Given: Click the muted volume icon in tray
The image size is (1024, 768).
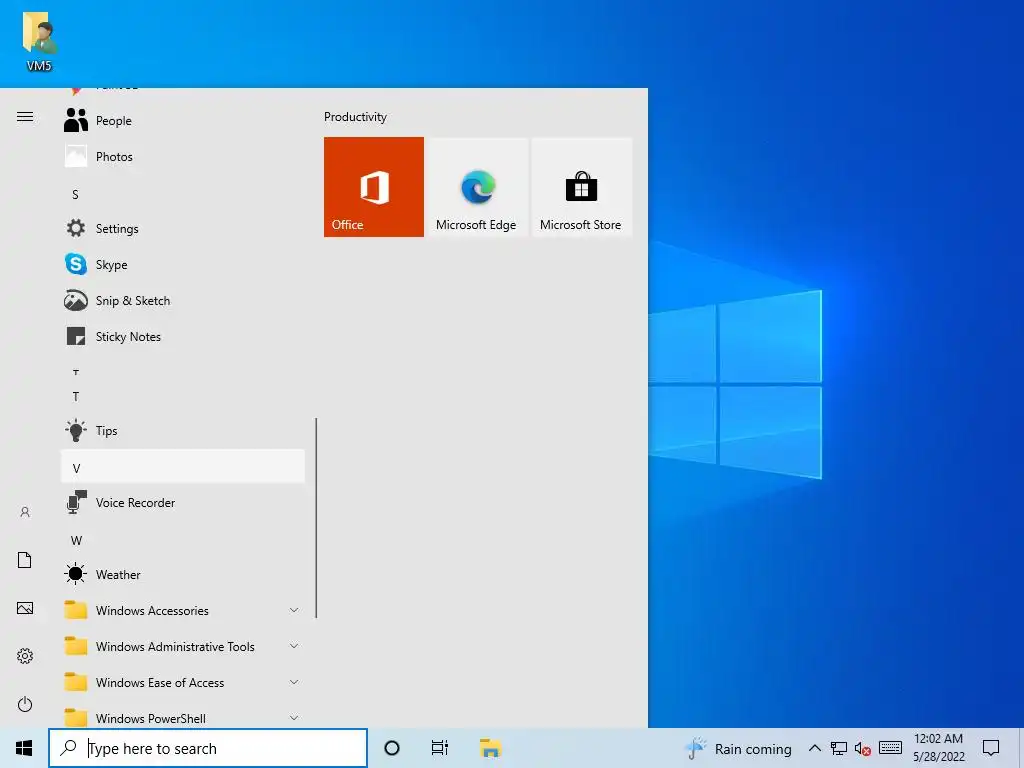Looking at the screenshot, I should coord(863,748).
